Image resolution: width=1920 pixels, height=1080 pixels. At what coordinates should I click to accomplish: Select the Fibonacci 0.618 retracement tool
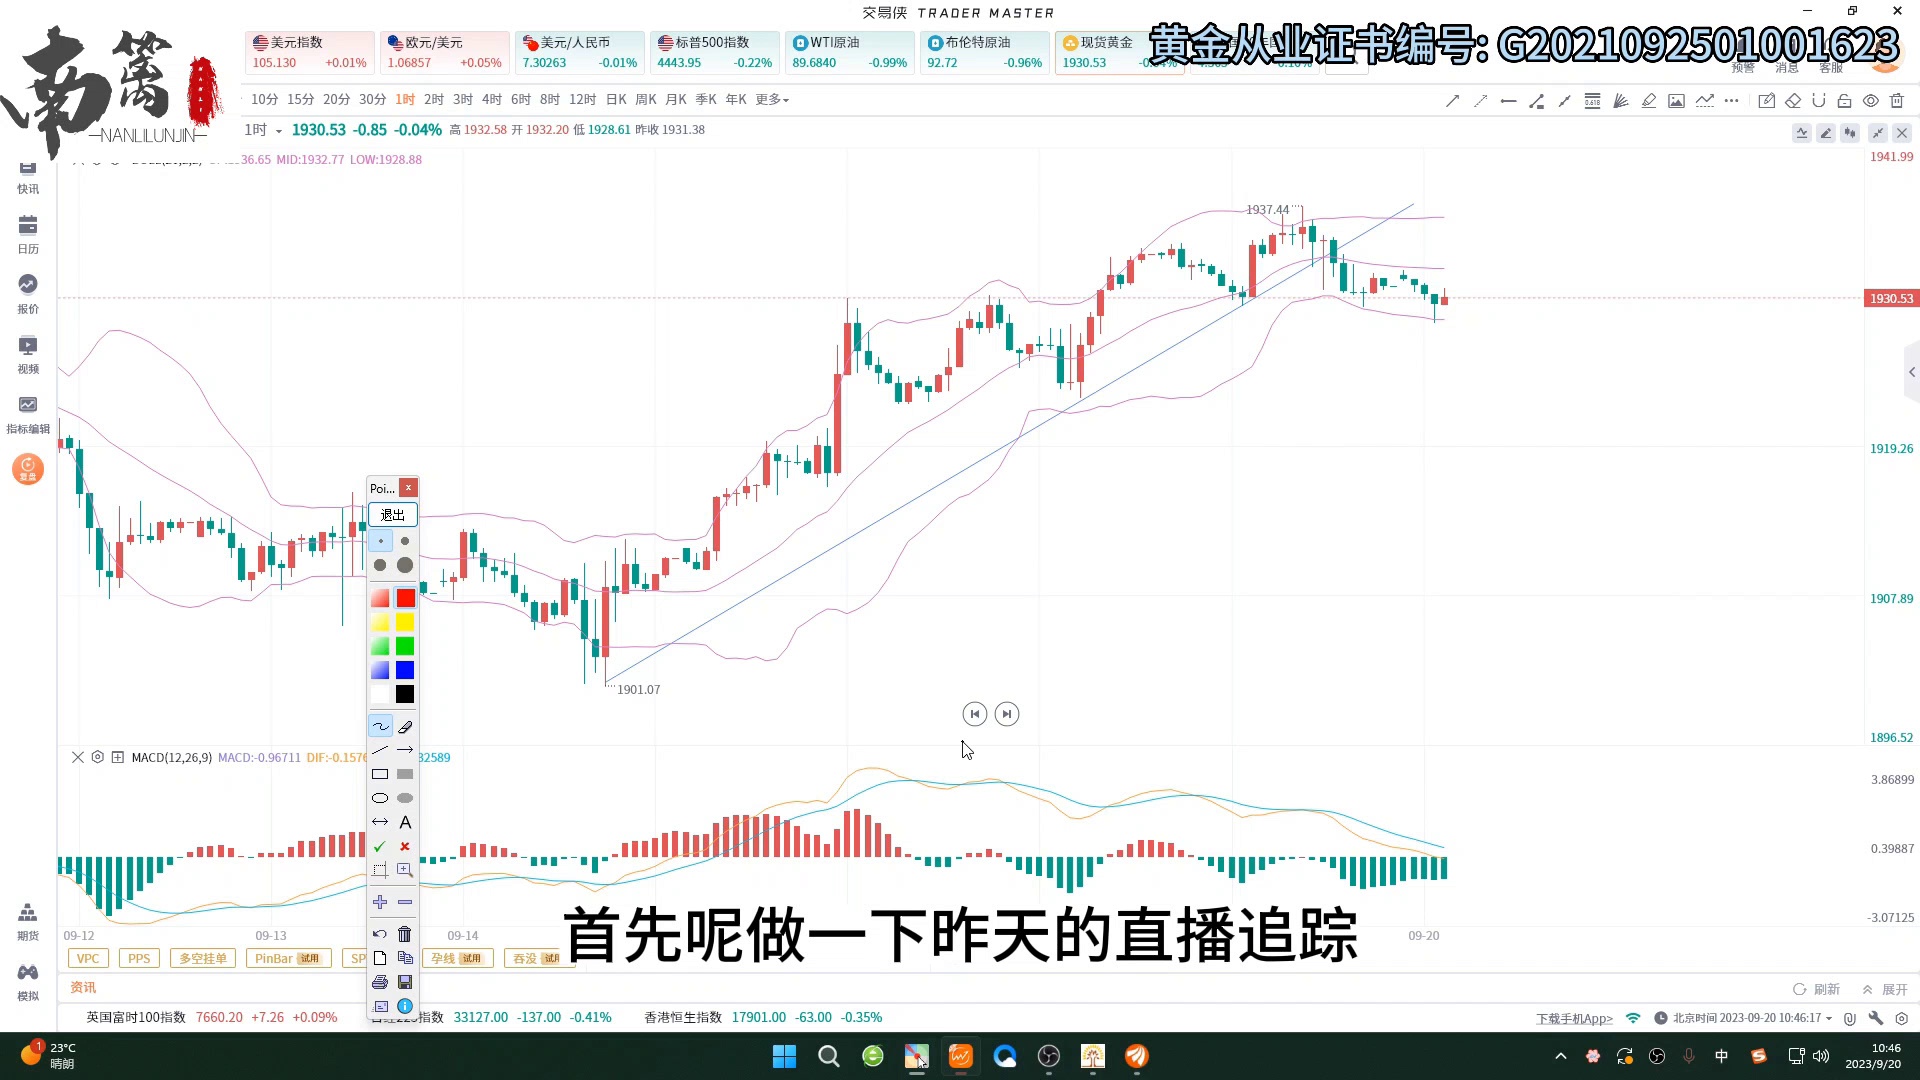[x=1592, y=101]
